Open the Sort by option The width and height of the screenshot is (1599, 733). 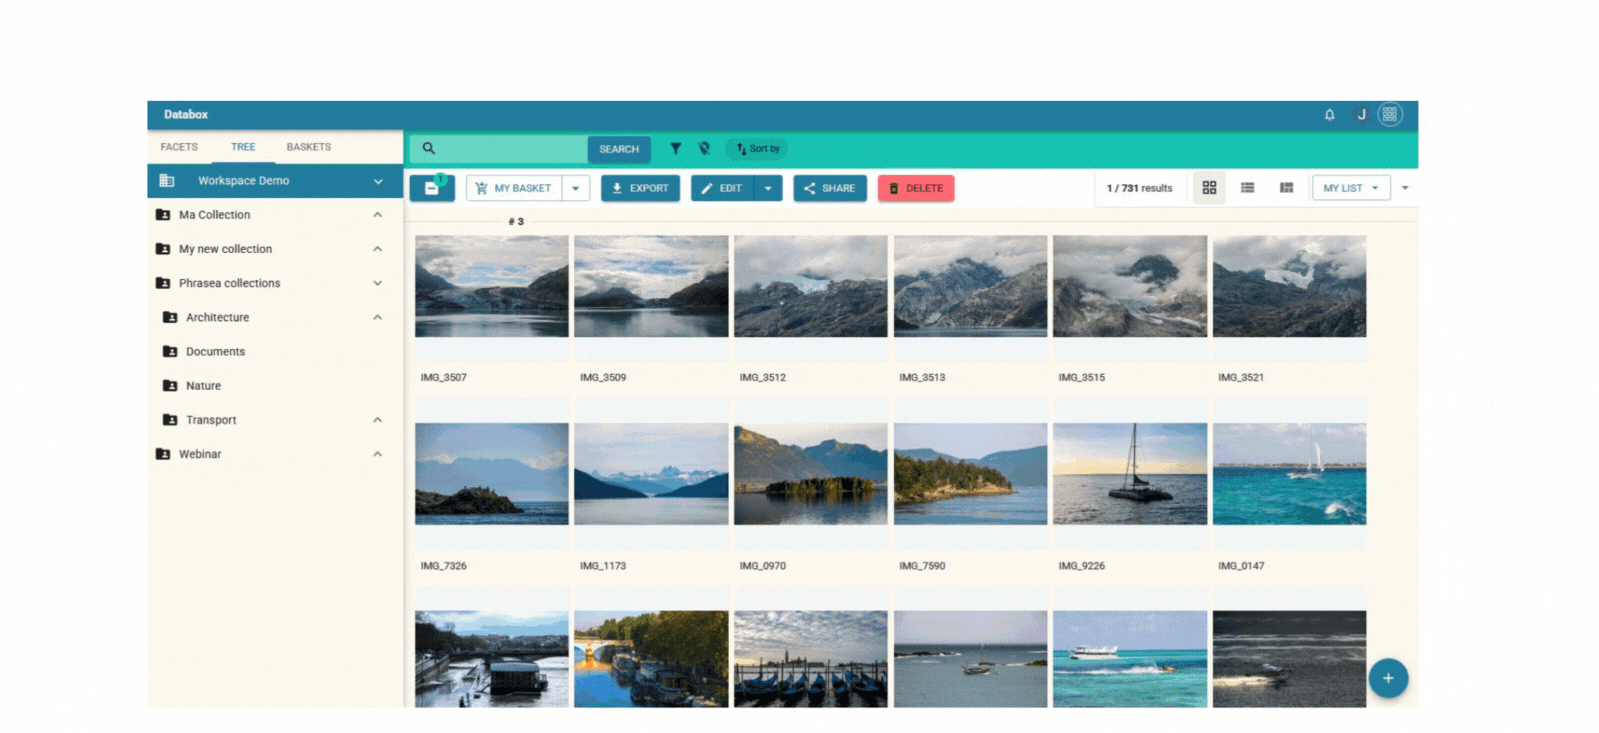point(757,149)
